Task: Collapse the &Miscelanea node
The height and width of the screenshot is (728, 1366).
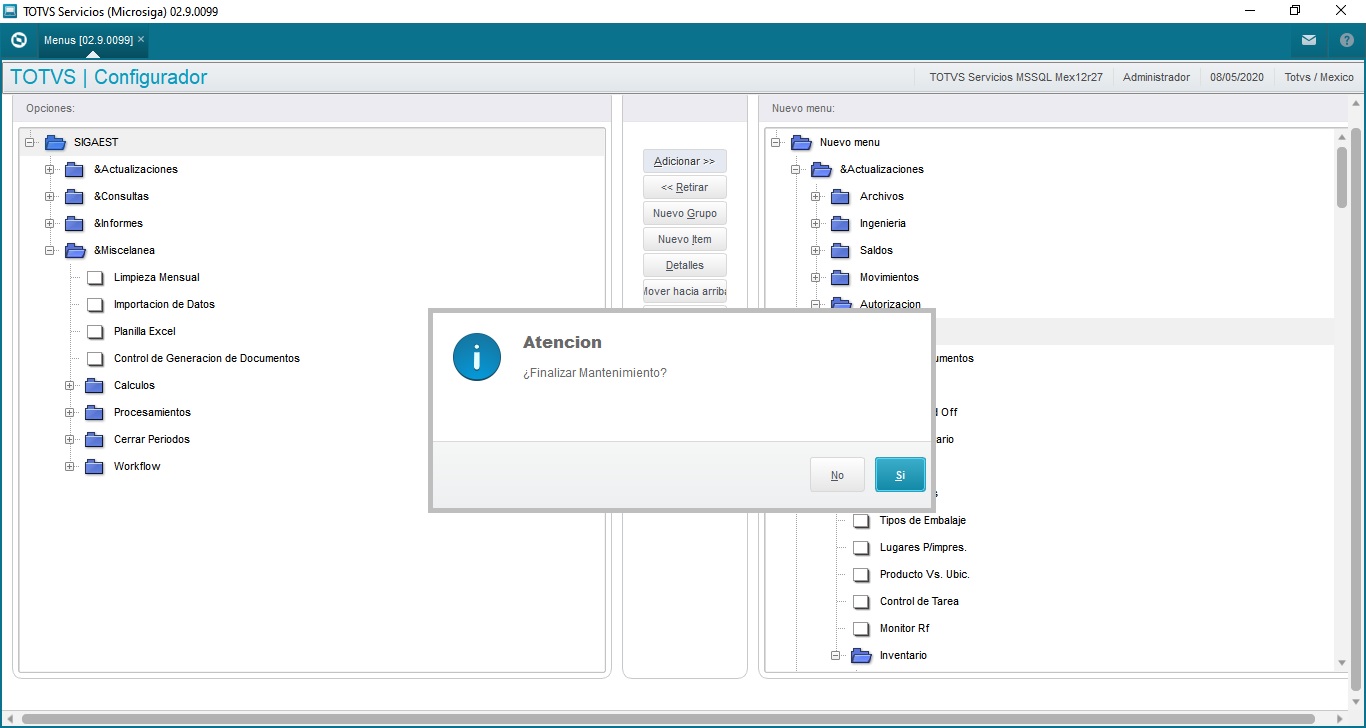Action: (x=49, y=250)
